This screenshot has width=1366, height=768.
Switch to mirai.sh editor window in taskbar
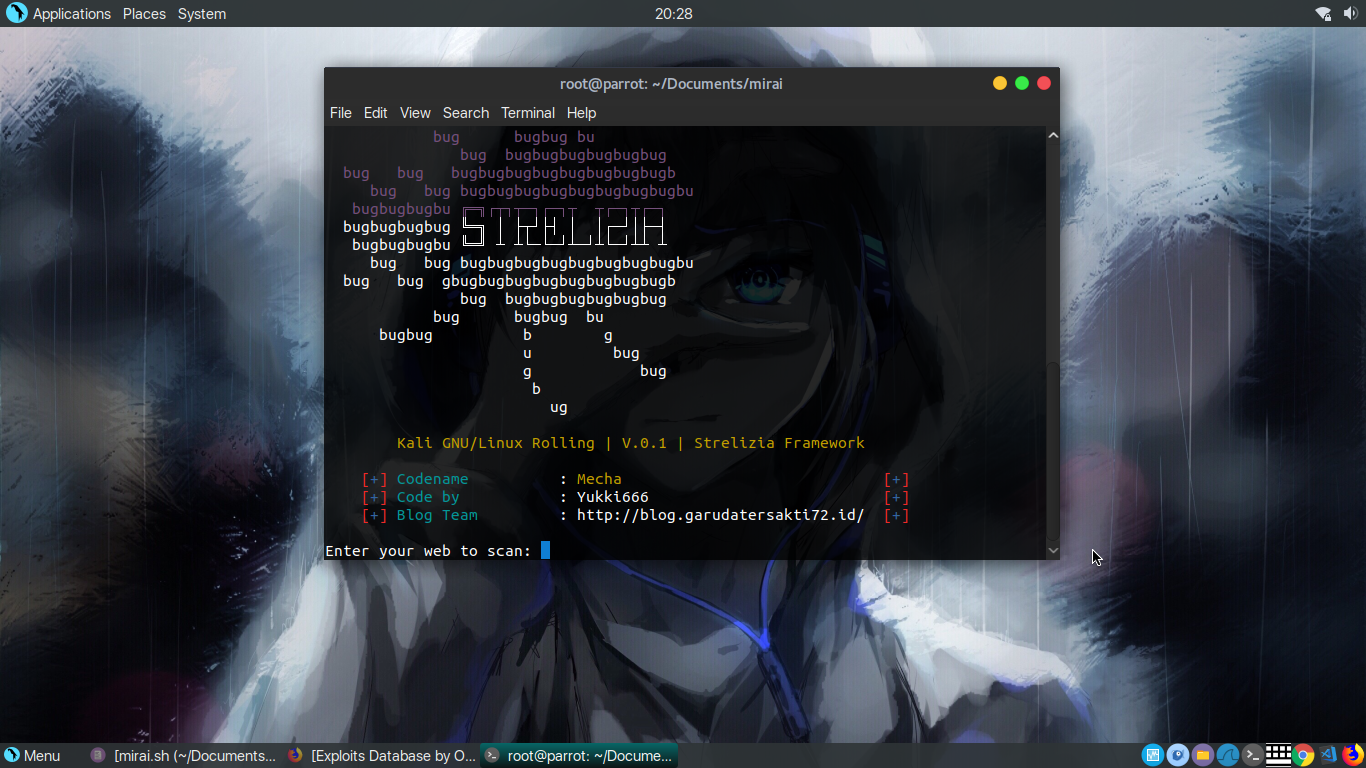[x=182, y=756]
